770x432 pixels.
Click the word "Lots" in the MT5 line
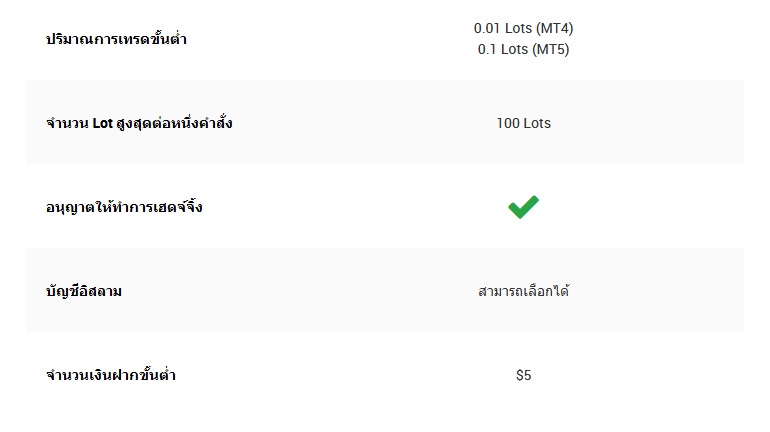click(x=516, y=49)
